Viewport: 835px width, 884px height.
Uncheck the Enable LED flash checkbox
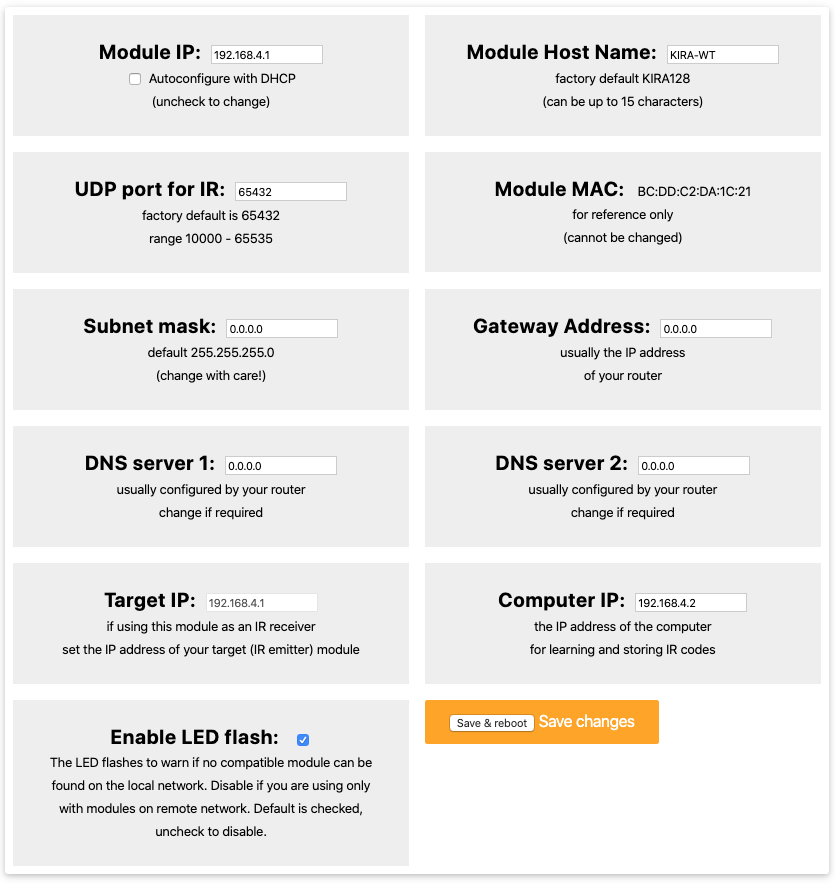point(303,740)
